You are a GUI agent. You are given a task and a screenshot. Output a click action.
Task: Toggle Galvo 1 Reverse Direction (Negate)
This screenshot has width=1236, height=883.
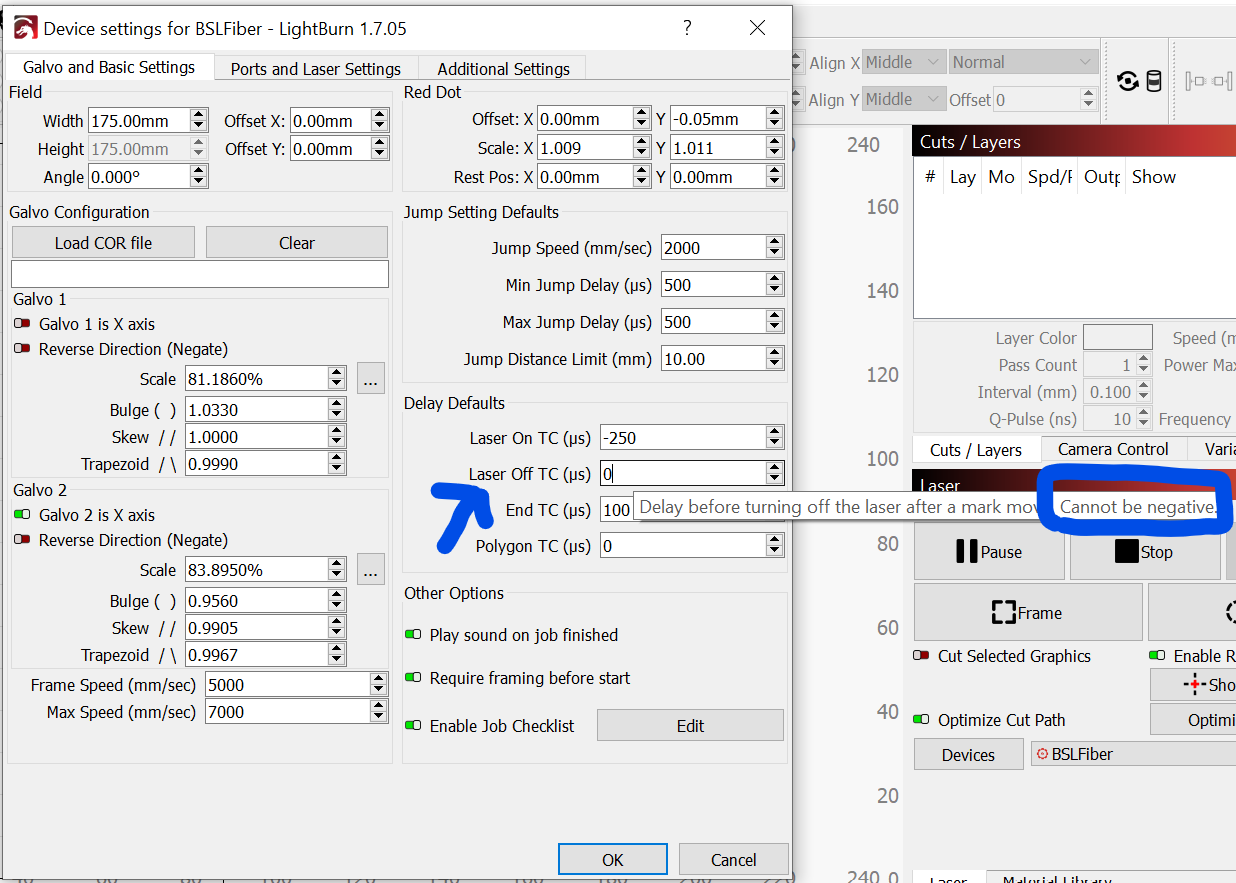(22, 349)
